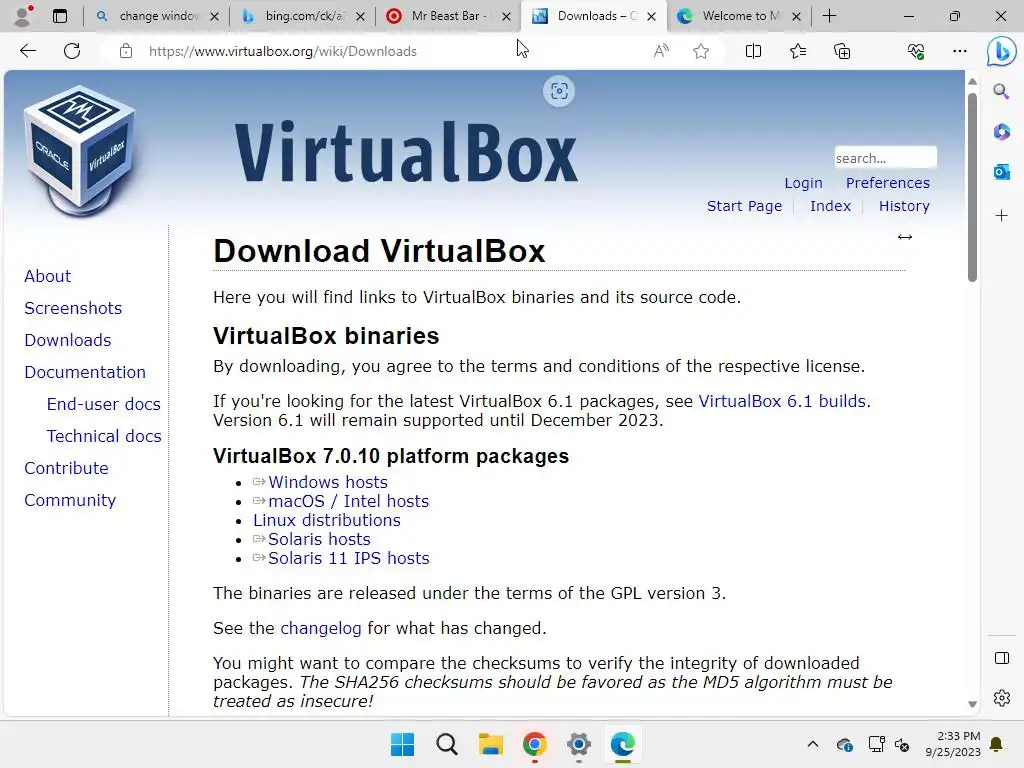Open Linux distributions link
The image size is (1024, 768).
pyautogui.click(x=327, y=520)
